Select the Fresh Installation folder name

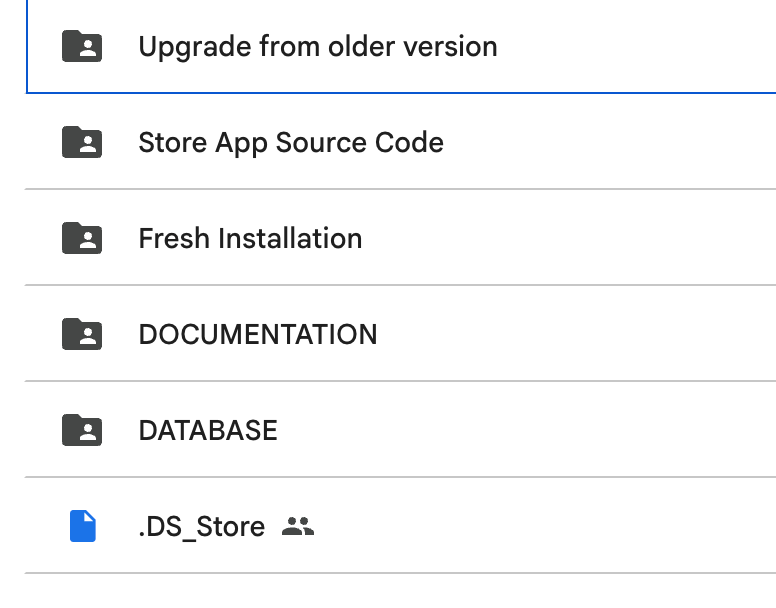(x=250, y=238)
